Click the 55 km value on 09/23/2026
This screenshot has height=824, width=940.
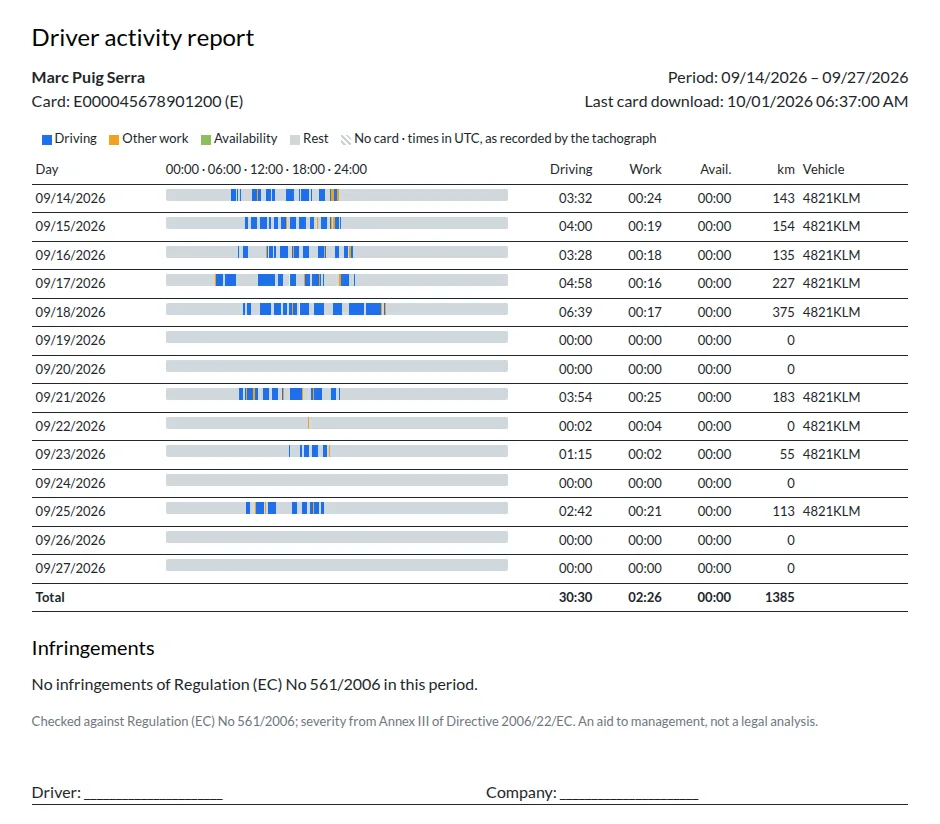(x=787, y=454)
